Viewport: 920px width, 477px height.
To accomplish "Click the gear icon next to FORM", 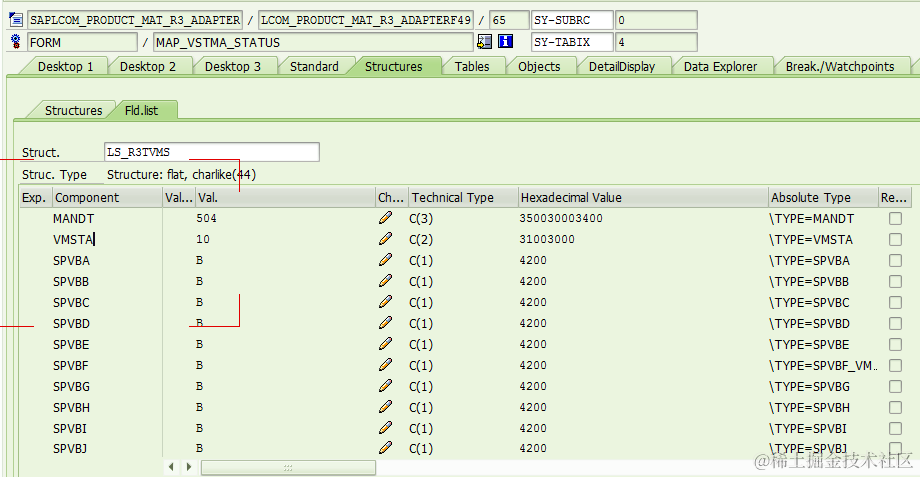I will (16, 42).
